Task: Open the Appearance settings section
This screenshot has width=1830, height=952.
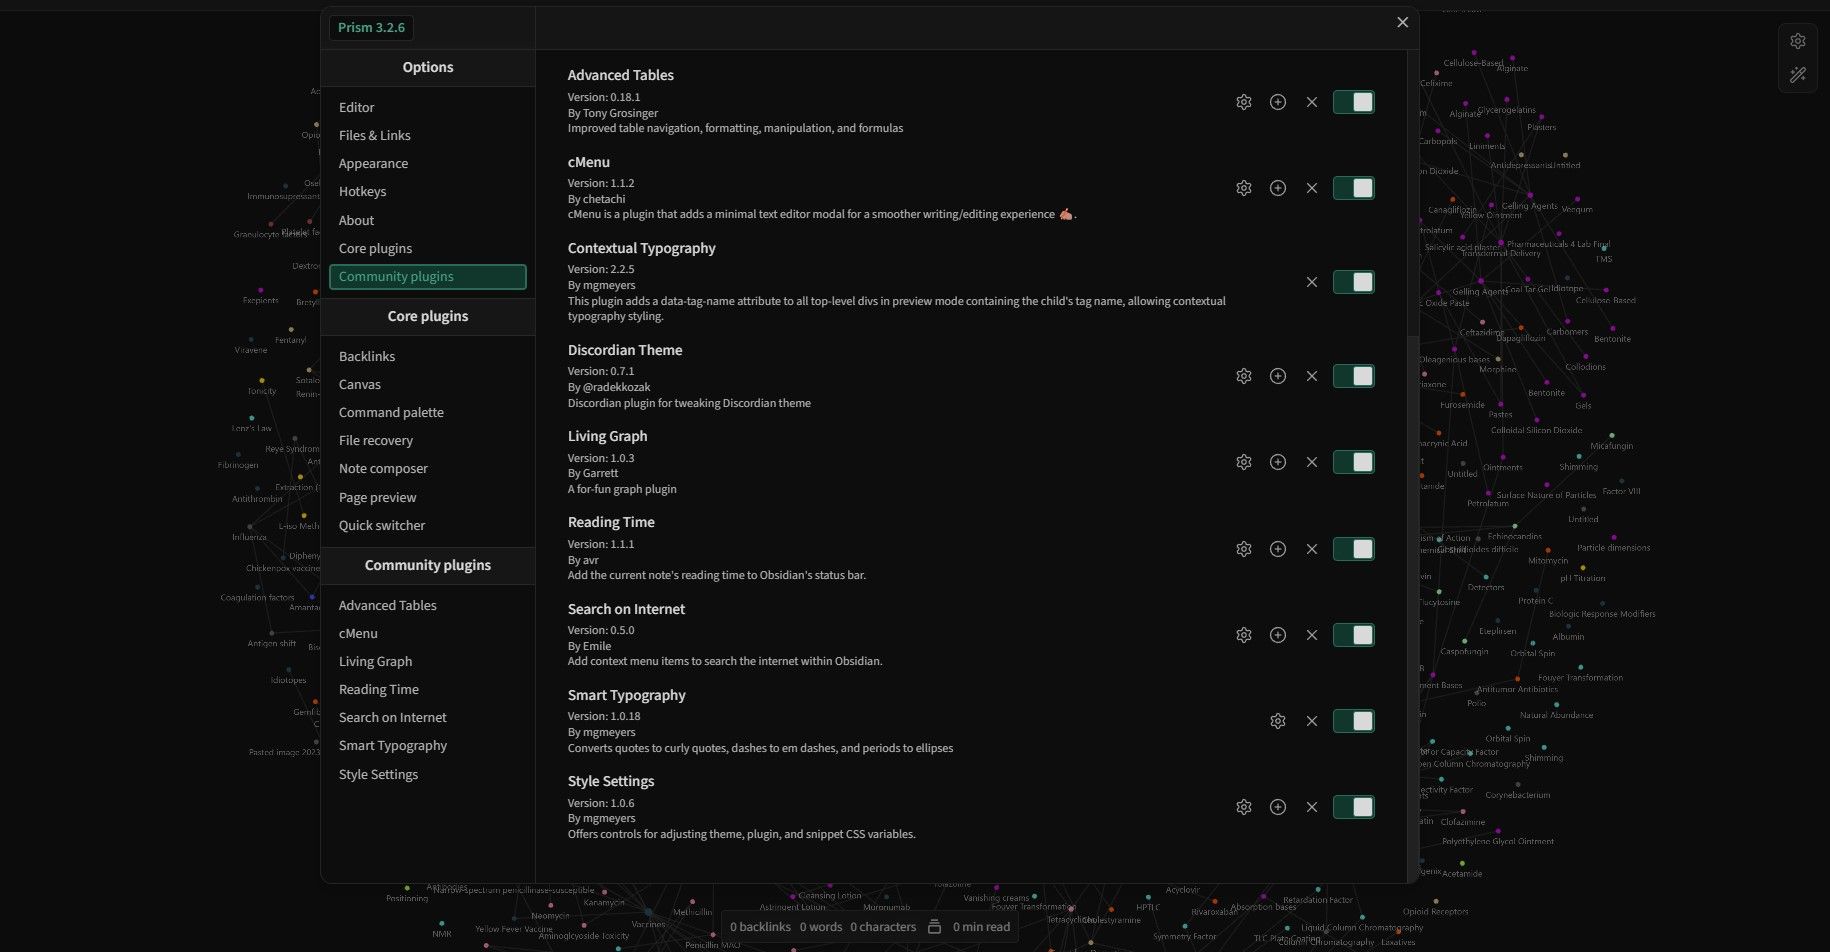Action: click(373, 163)
